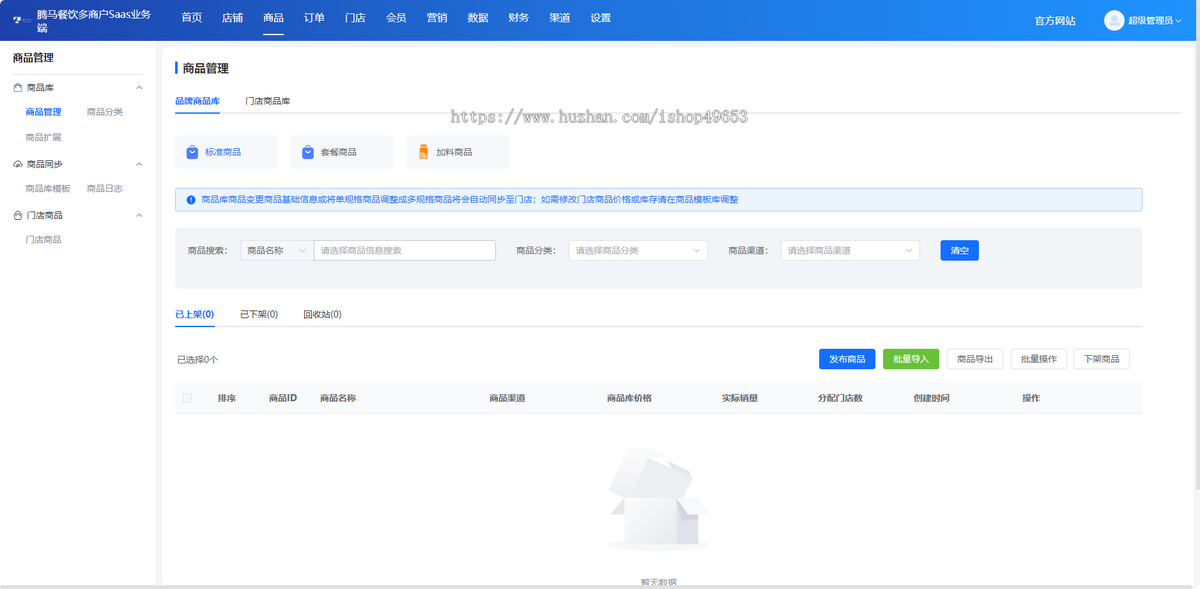1200x589 pixels.
Task: Open the 超级管理员 account menu
Action: tap(1157, 19)
